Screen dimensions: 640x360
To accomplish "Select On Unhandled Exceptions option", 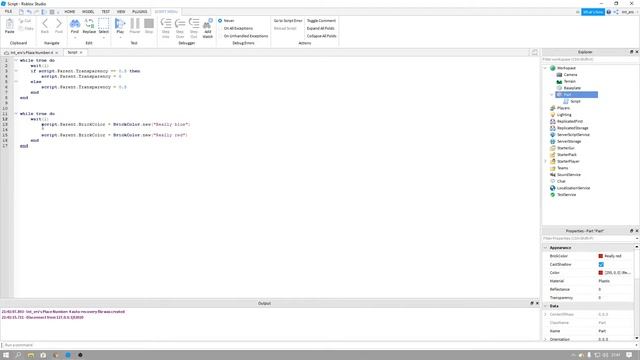I will (x=243, y=36).
